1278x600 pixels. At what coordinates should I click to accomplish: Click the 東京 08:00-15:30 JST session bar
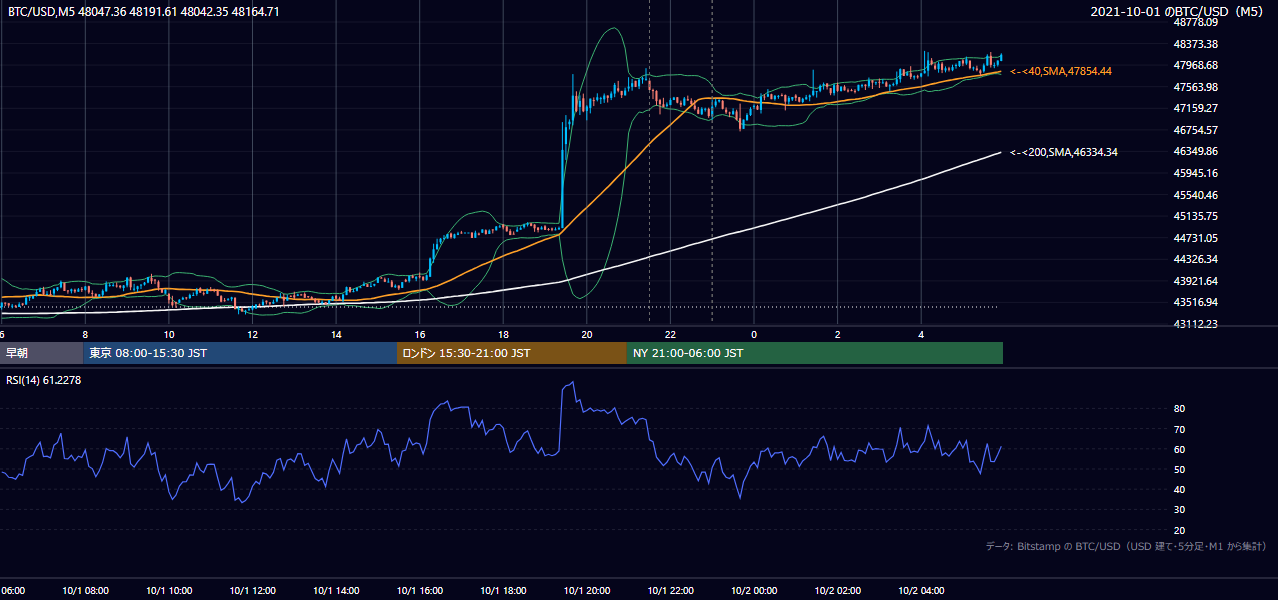pyautogui.click(x=240, y=353)
